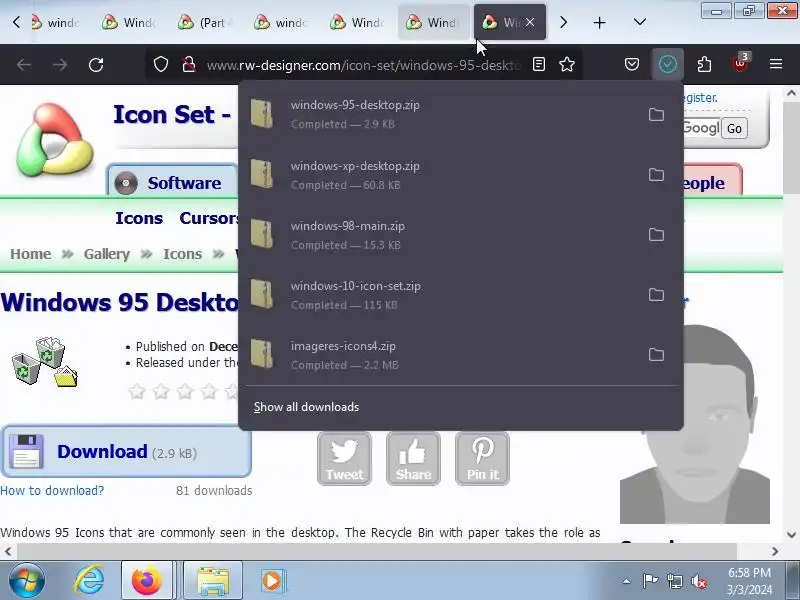Viewport: 800px width, 600px height.
Task: View site security lock information
Action: tap(189, 65)
